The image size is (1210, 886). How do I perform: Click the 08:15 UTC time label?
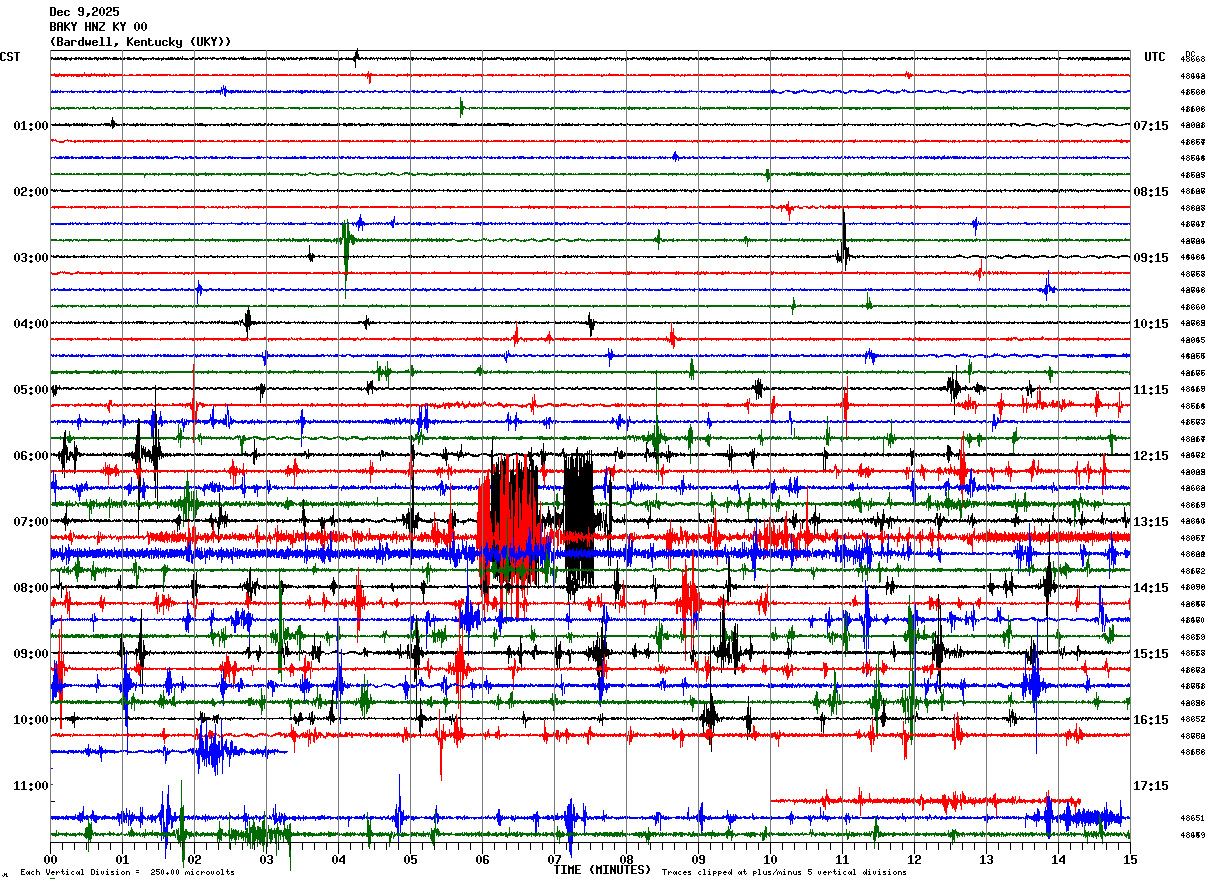[1151, 192]
